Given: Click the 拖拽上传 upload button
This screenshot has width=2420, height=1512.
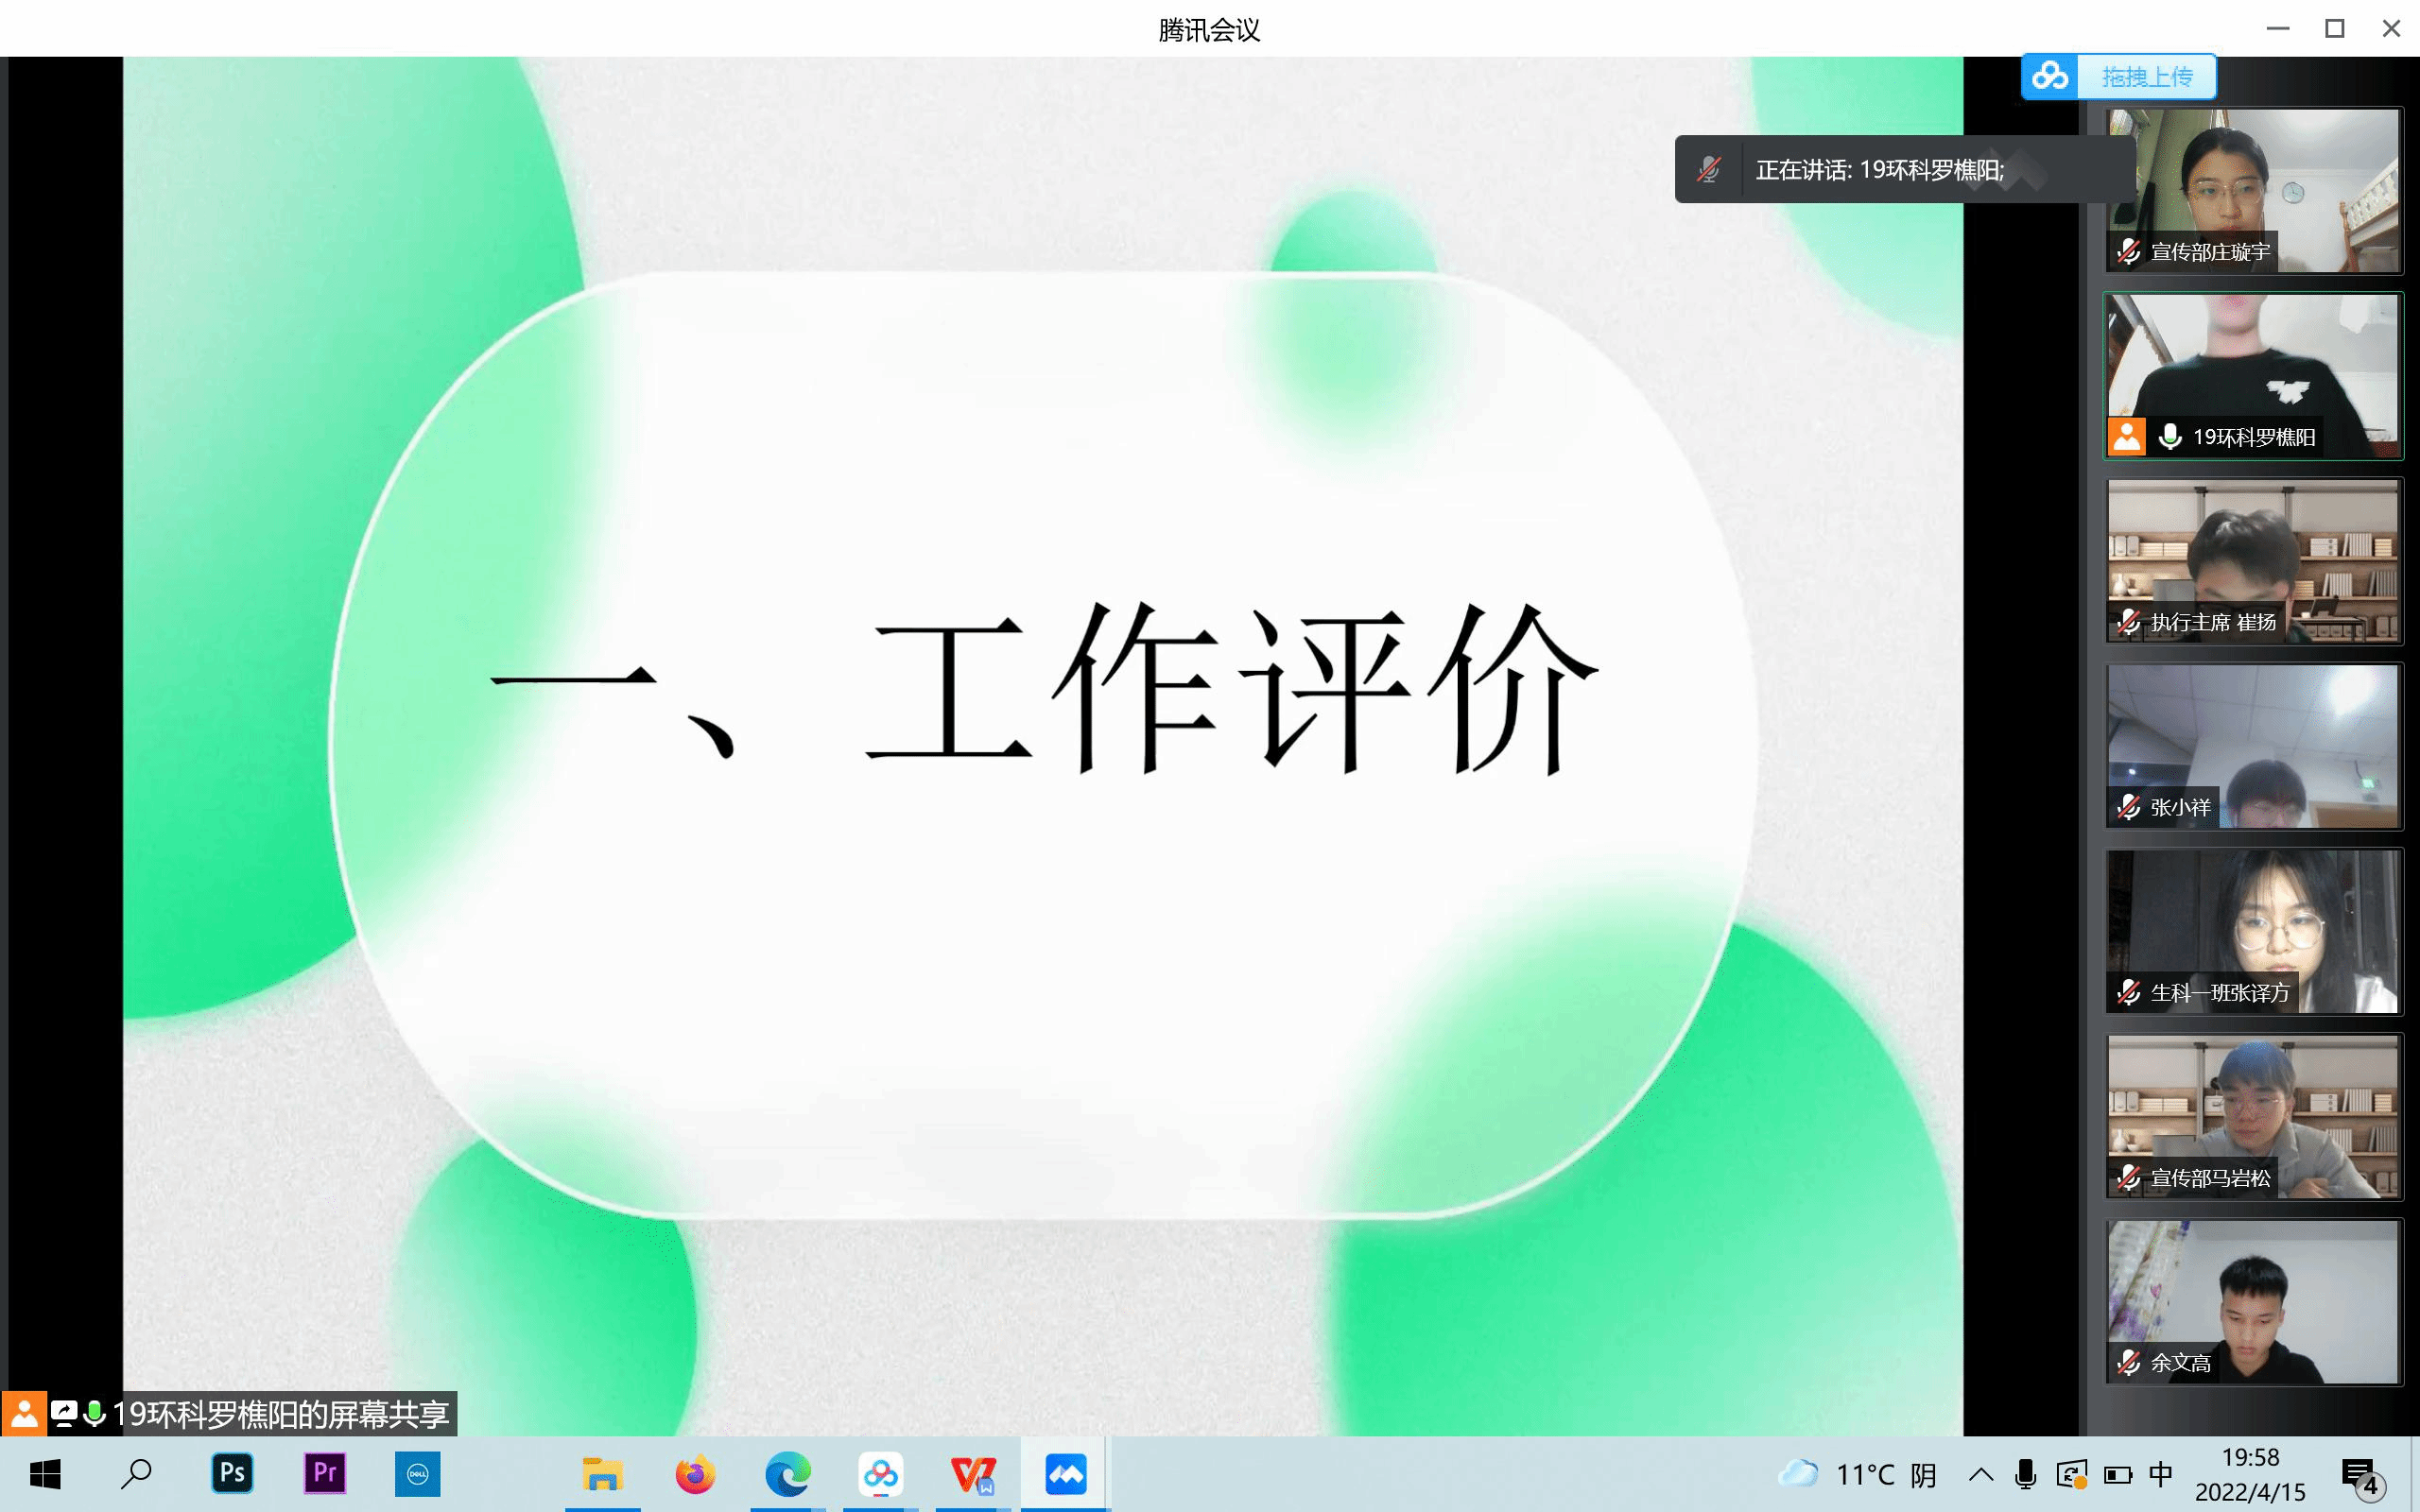Looking at the screenshot, I should 2146,77.
